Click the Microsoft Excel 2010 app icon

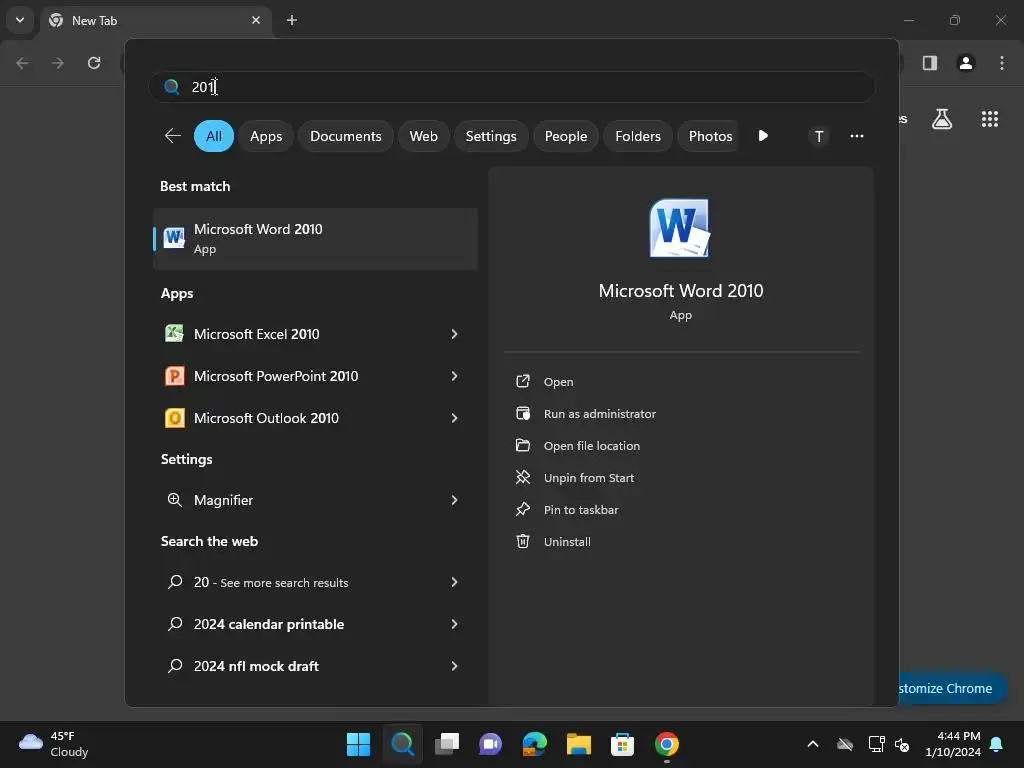(x=174, y=334)
